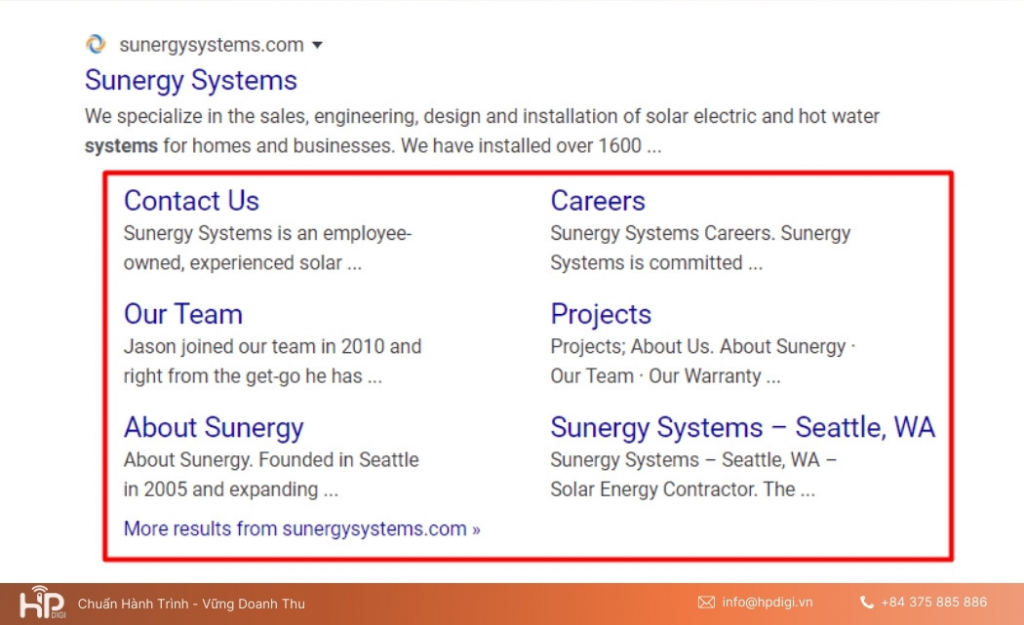Image resolution: width=1024 pixels, height=625 pixels.
Task: Click the snippet 'Solar Energy Contractor. The ...'
Action: (682, 489)
